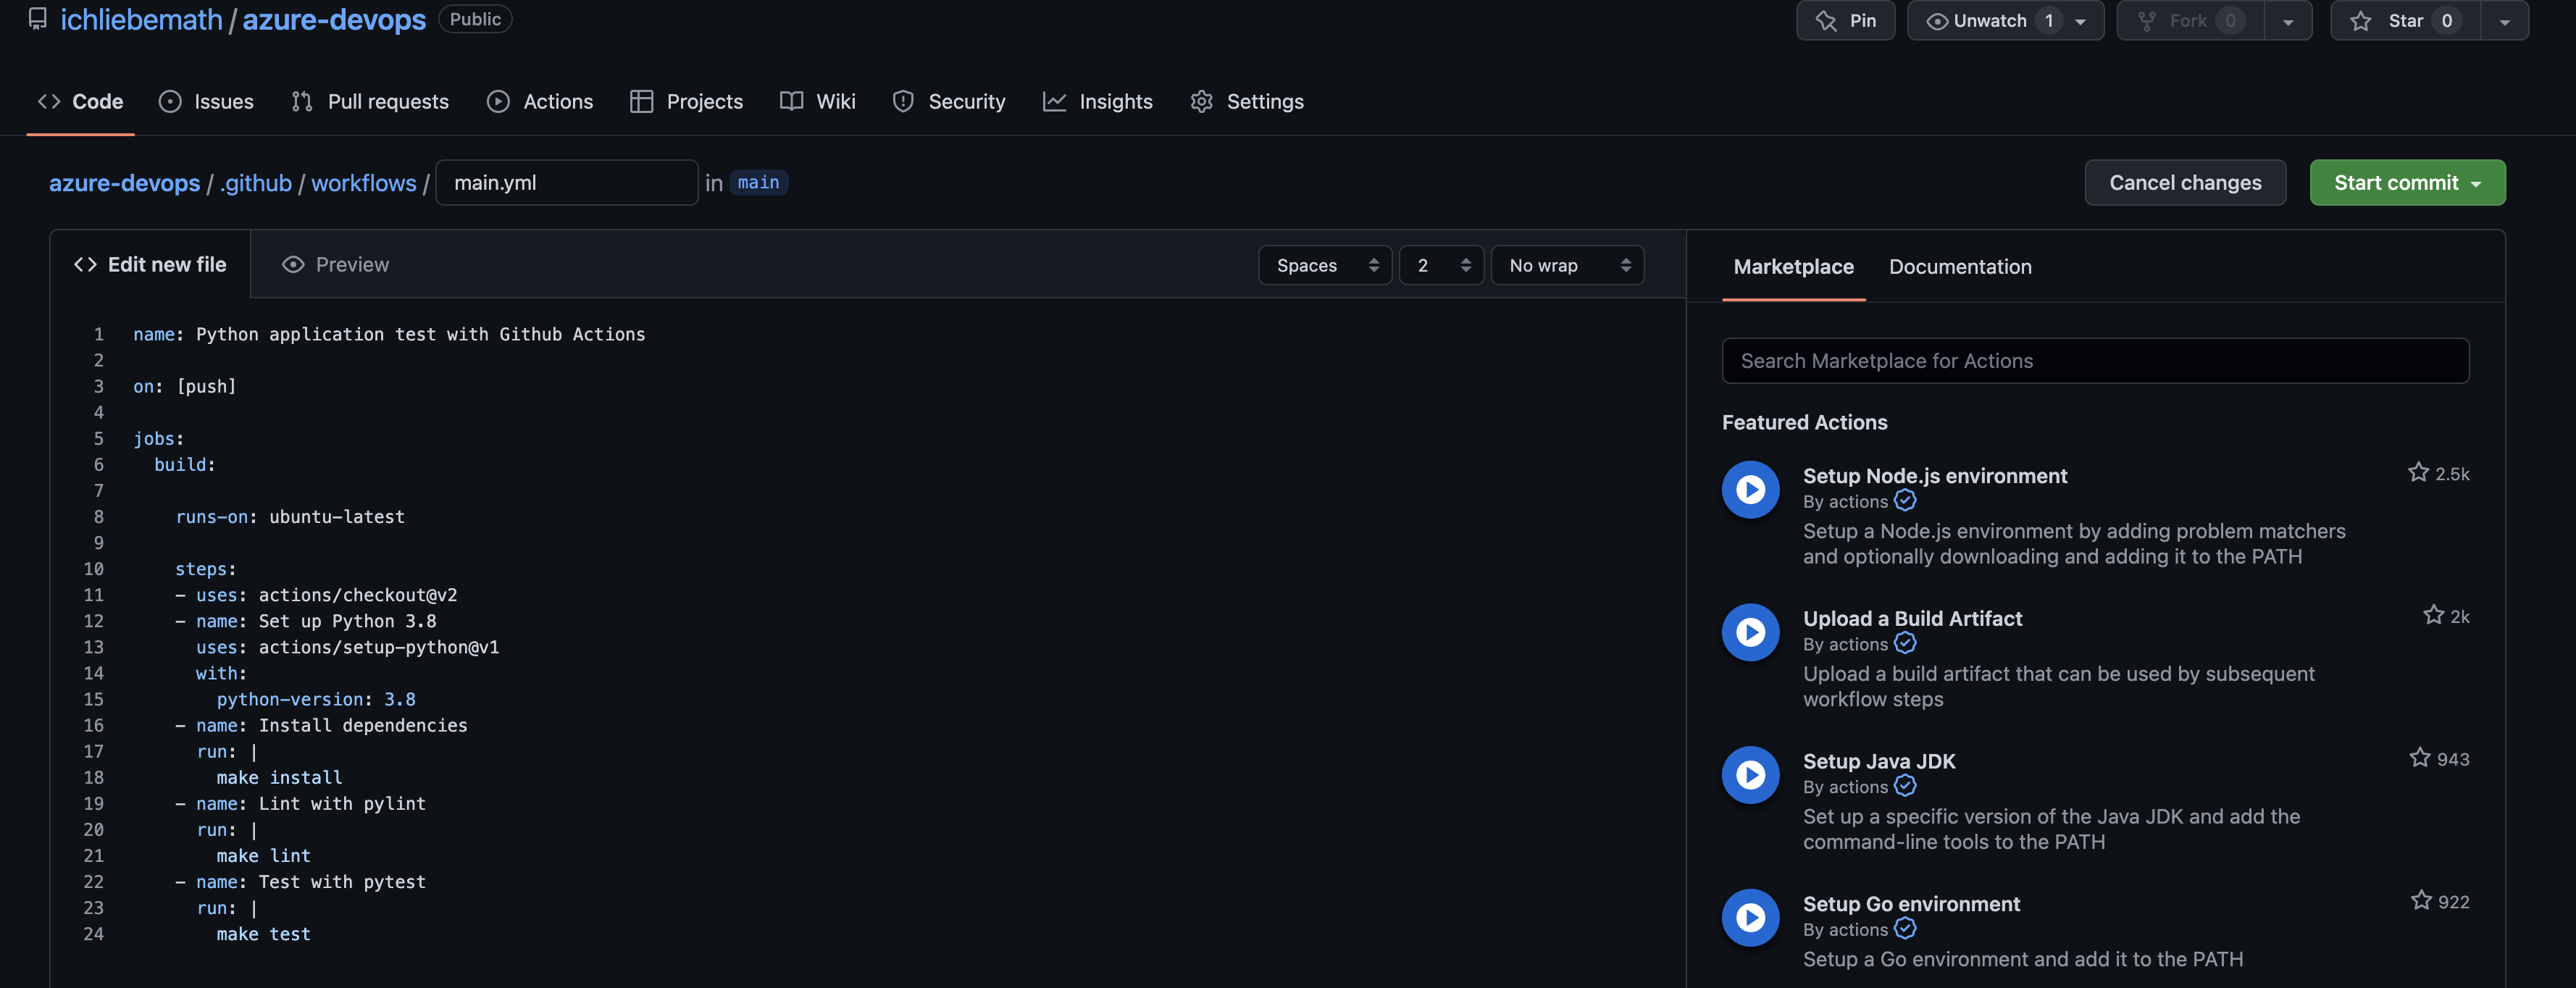Click the Pin repository button
This screenshot has height=988, width=2576.
(1845, 20)
